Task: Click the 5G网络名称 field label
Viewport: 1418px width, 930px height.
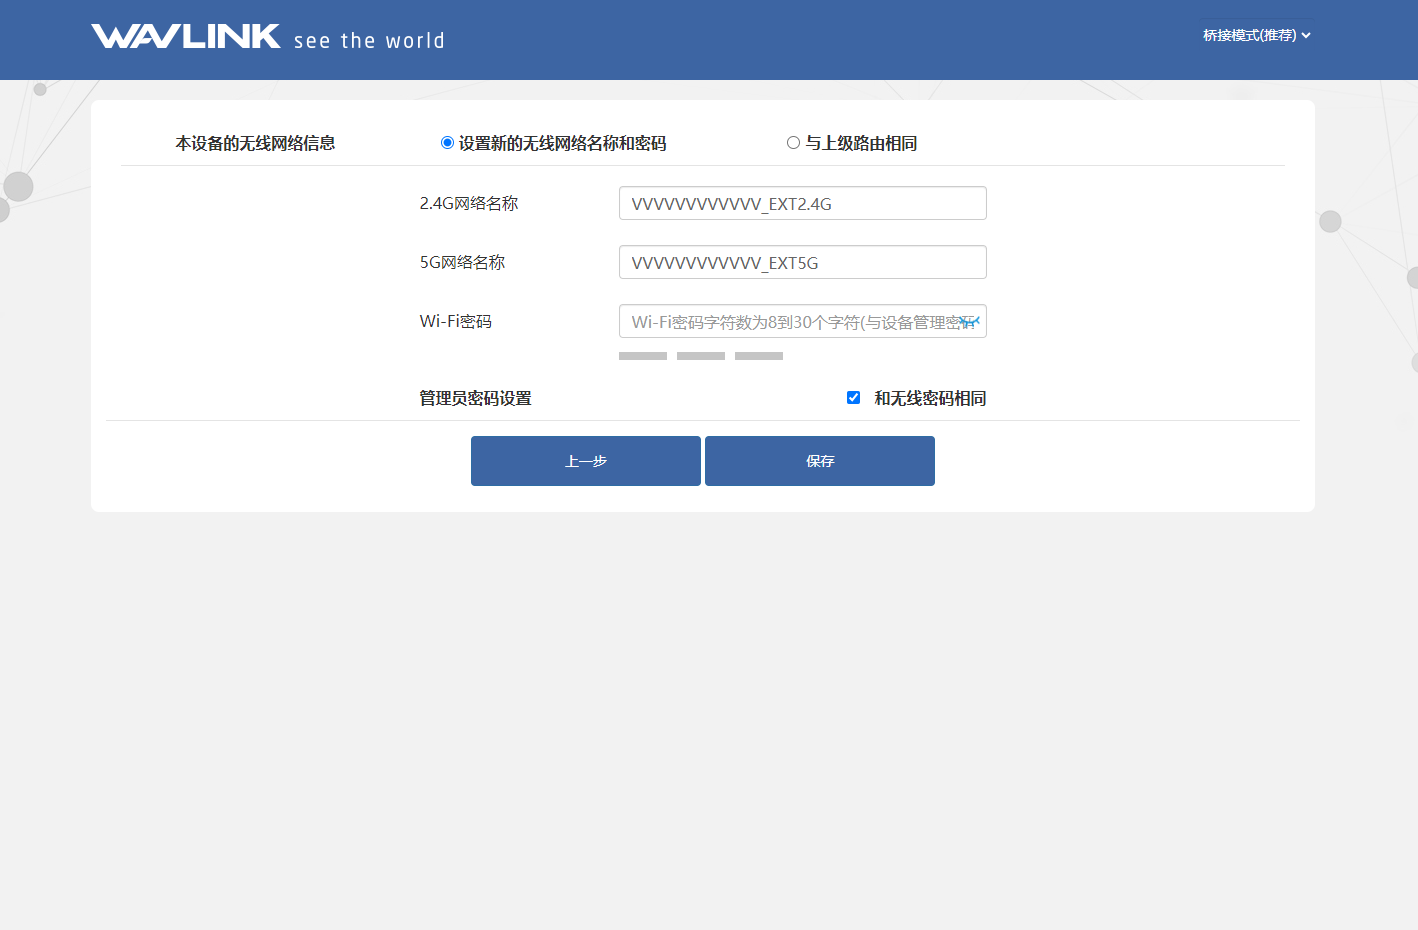Action: tap(462, 262)
